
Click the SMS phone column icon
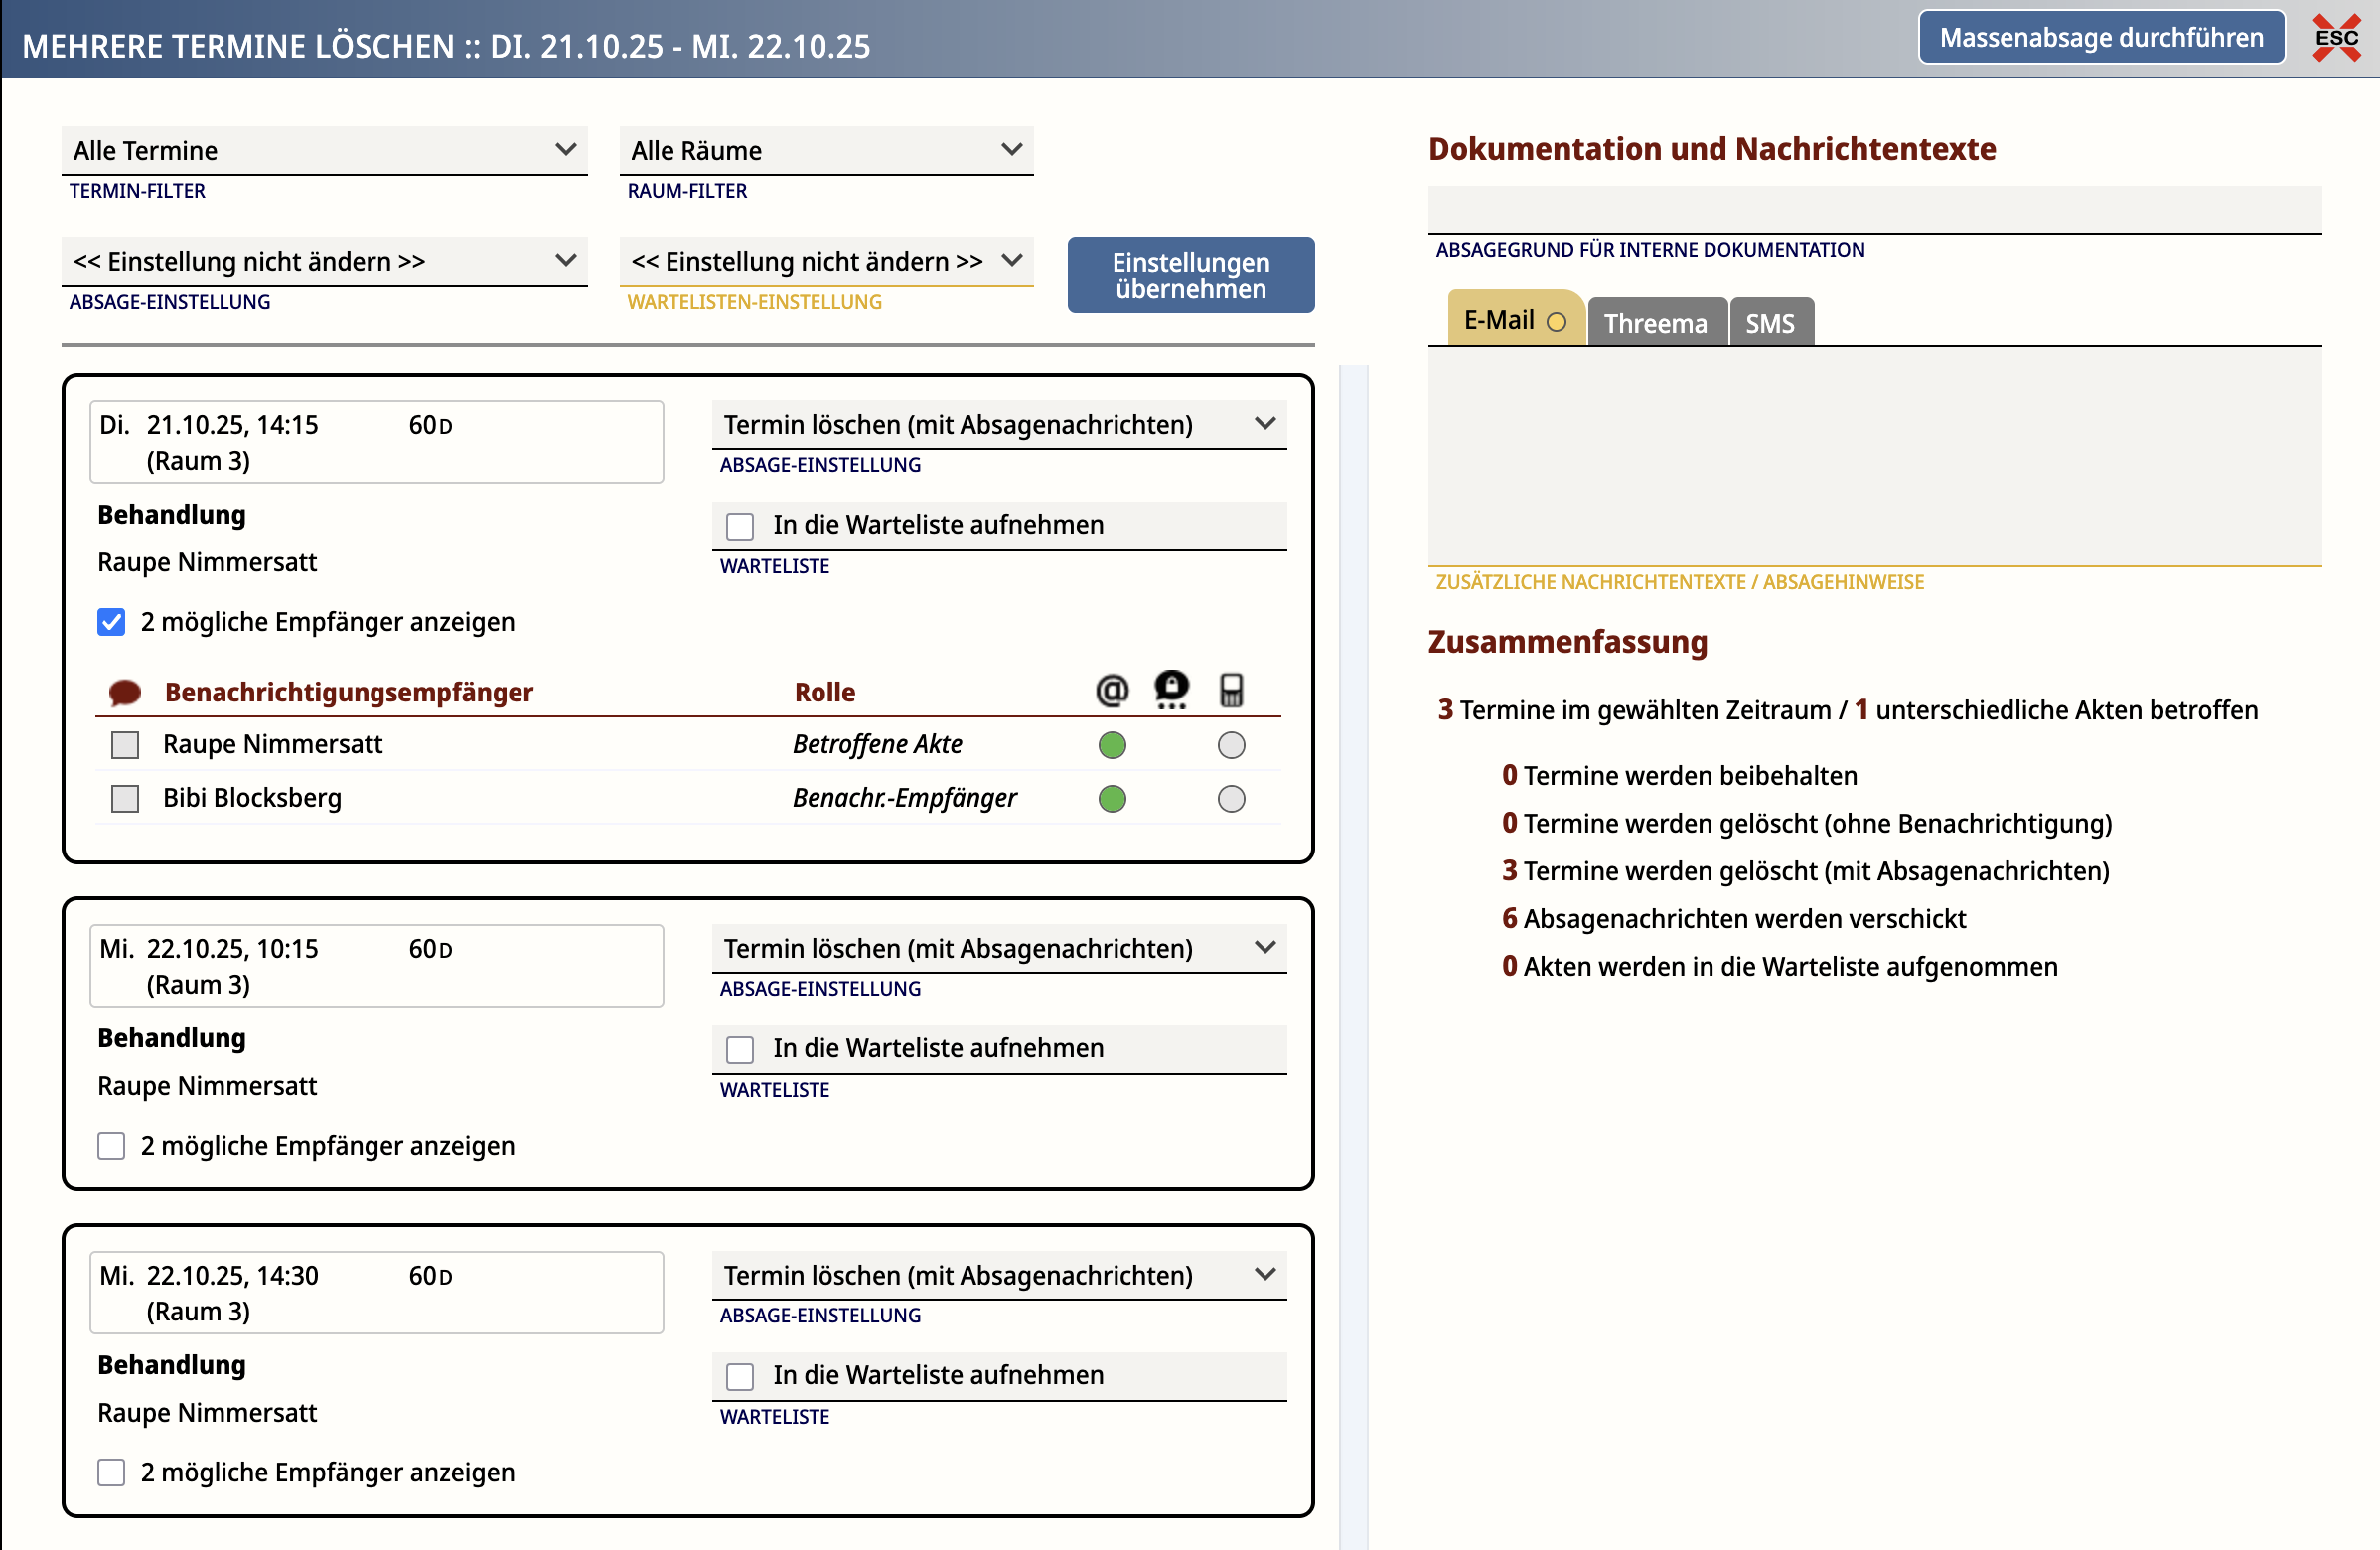(1231, 690)
